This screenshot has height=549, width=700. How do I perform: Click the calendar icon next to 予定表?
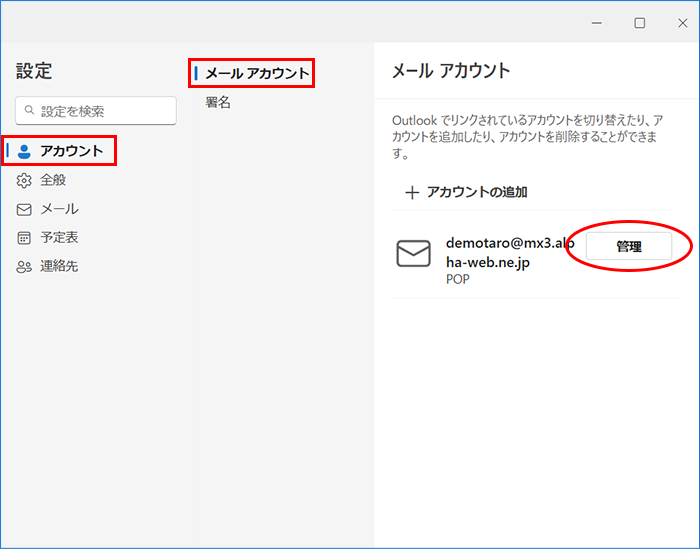24,238
